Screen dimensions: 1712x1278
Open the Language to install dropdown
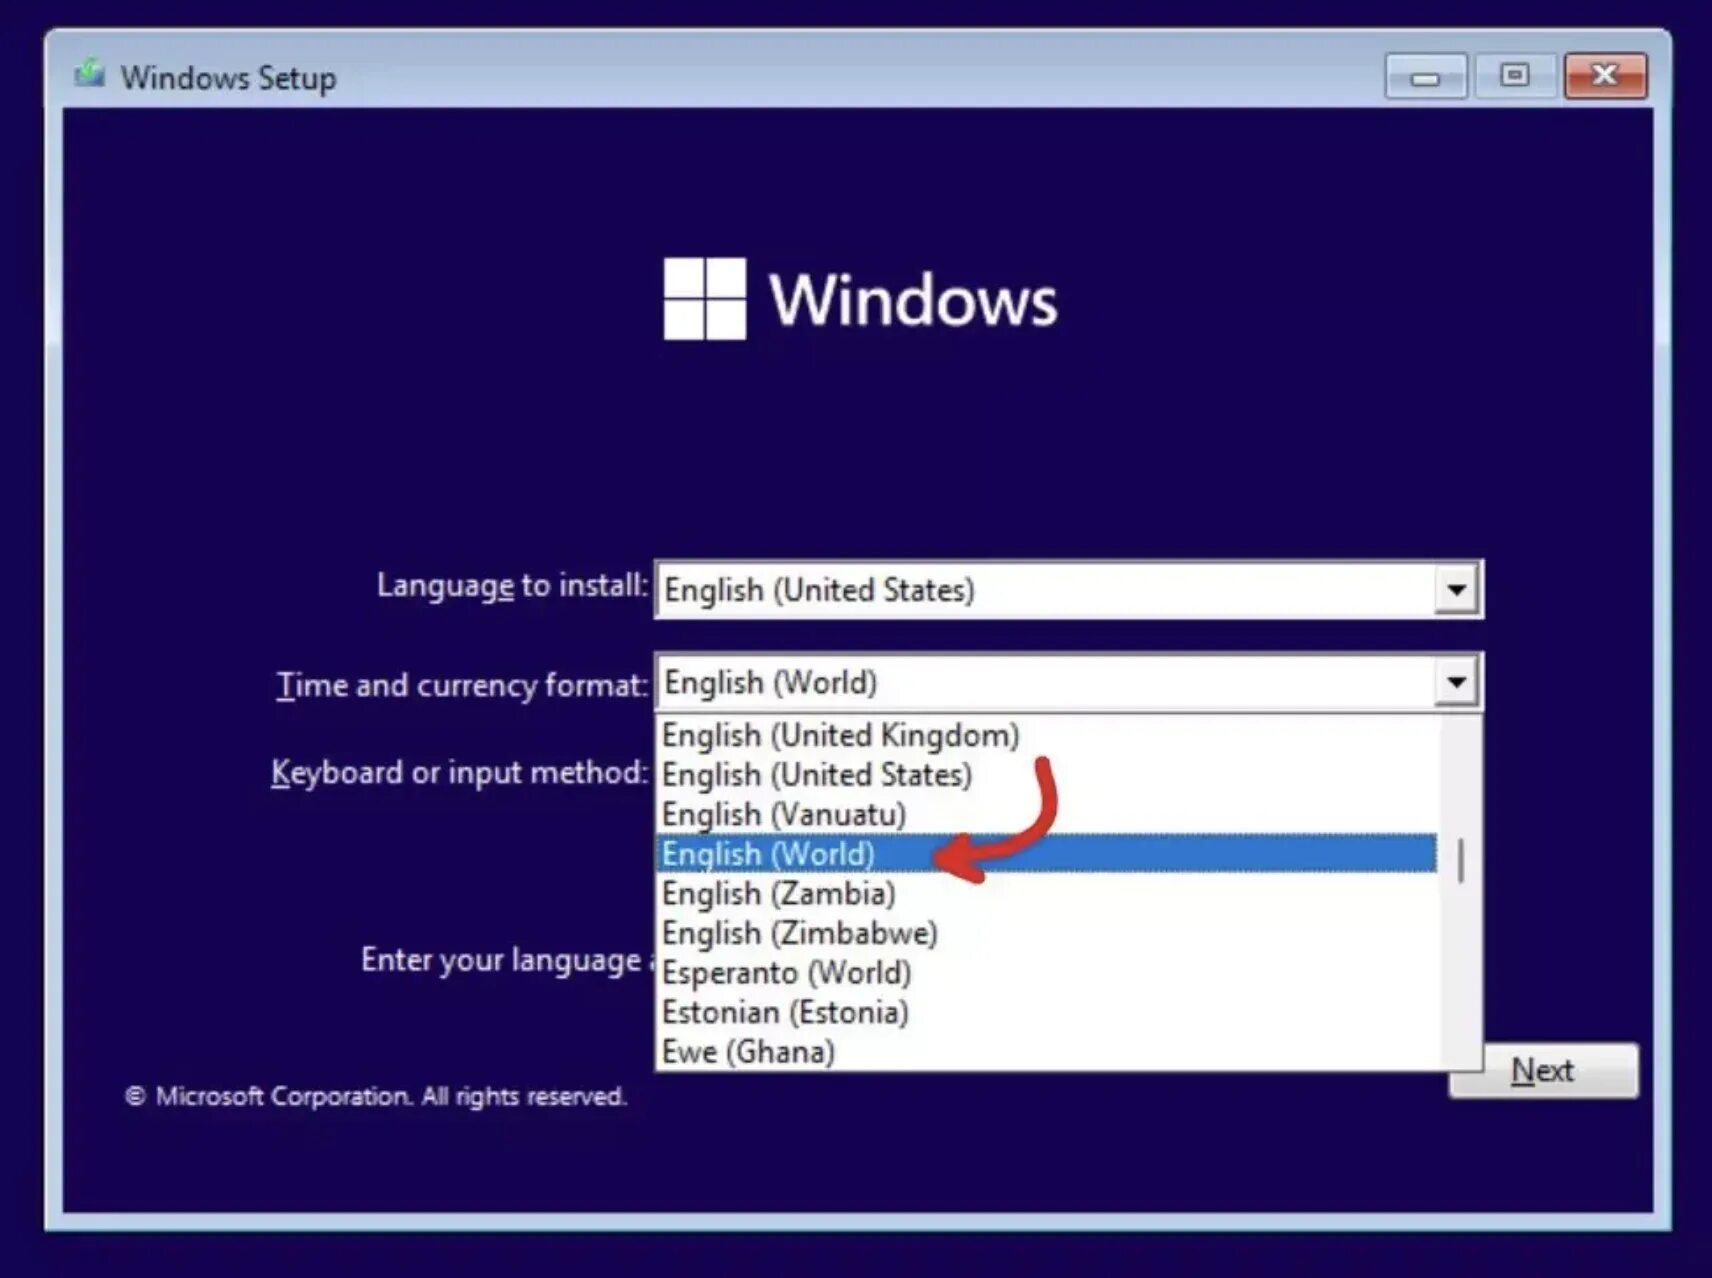[1456, 590]
